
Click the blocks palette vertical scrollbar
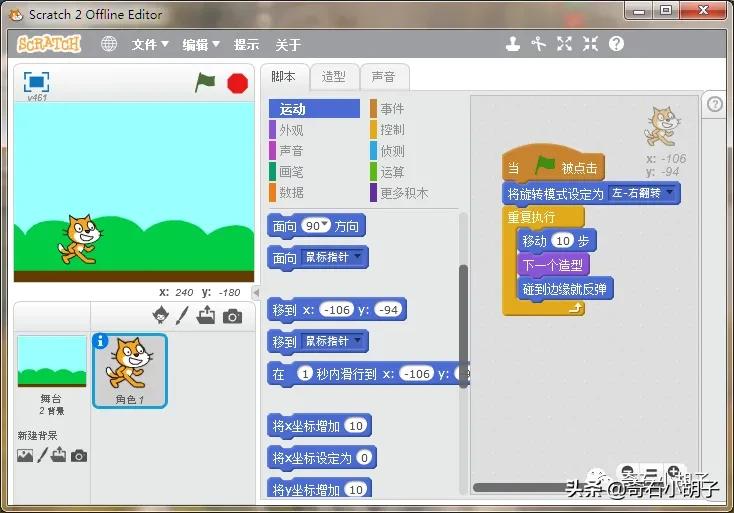coord(463,326)
